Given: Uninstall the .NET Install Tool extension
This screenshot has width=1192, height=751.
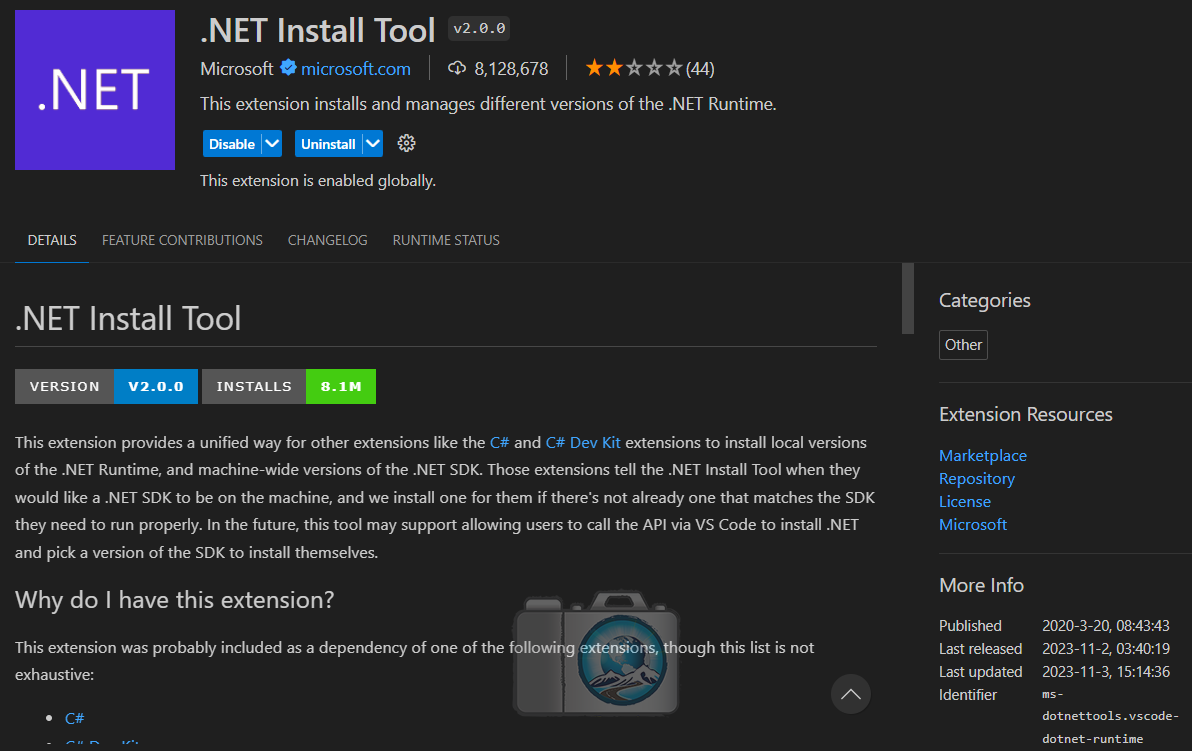Looking at the screenshot, I should click(328, 144).
